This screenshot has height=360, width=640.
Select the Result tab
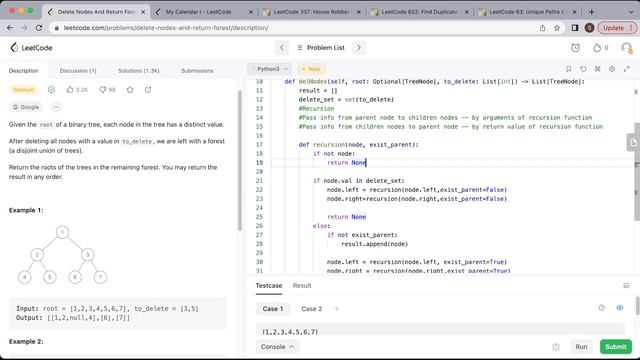(302, 286)
